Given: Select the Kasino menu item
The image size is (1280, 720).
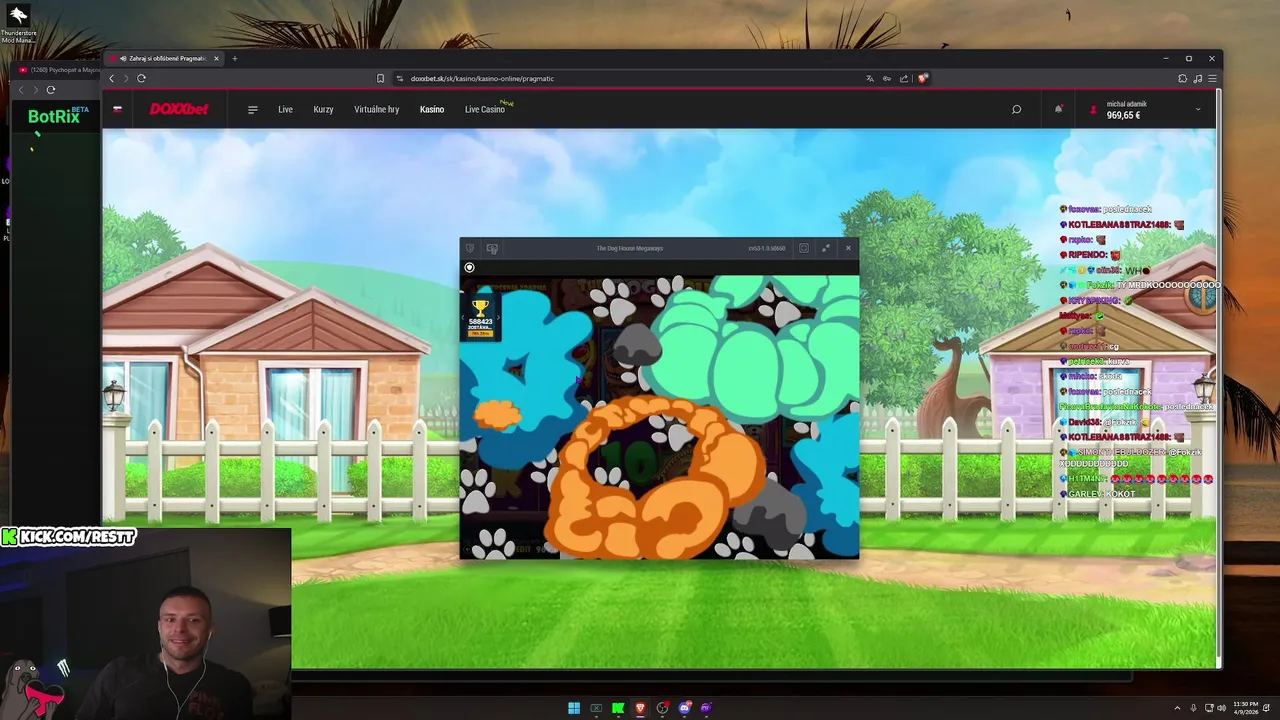Looking at the screenshot, I should tap(432, 109).
